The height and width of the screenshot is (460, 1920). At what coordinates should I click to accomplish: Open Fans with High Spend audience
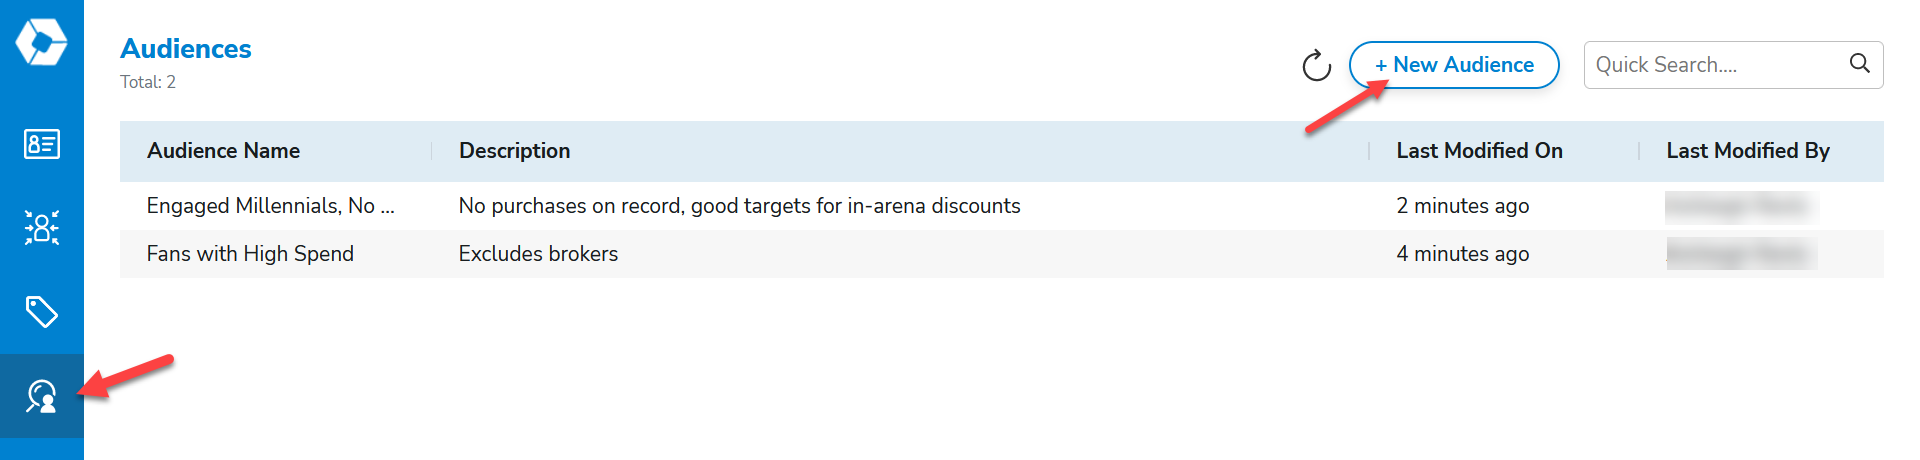pyautogui.click(x=250, y=254)
